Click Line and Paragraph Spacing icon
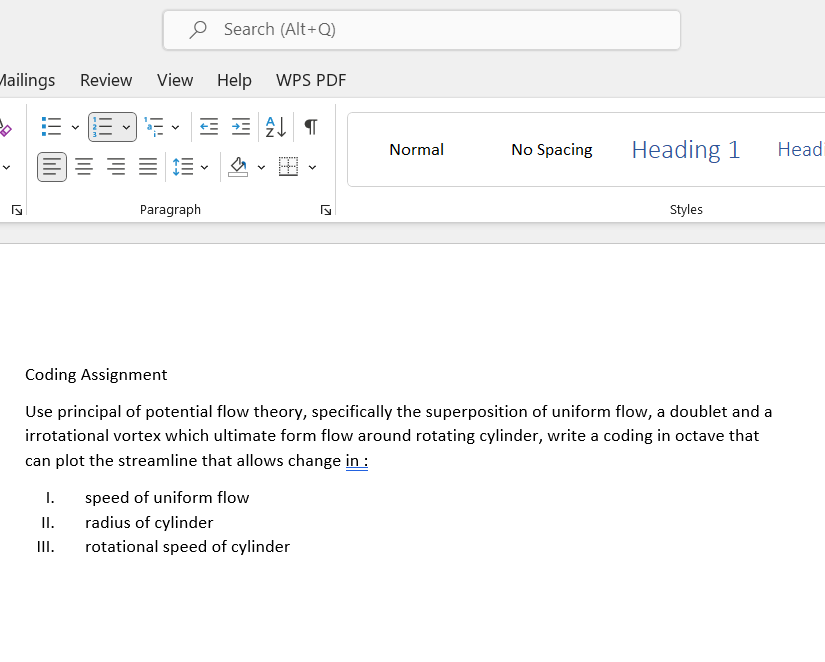 click(183, 167)
